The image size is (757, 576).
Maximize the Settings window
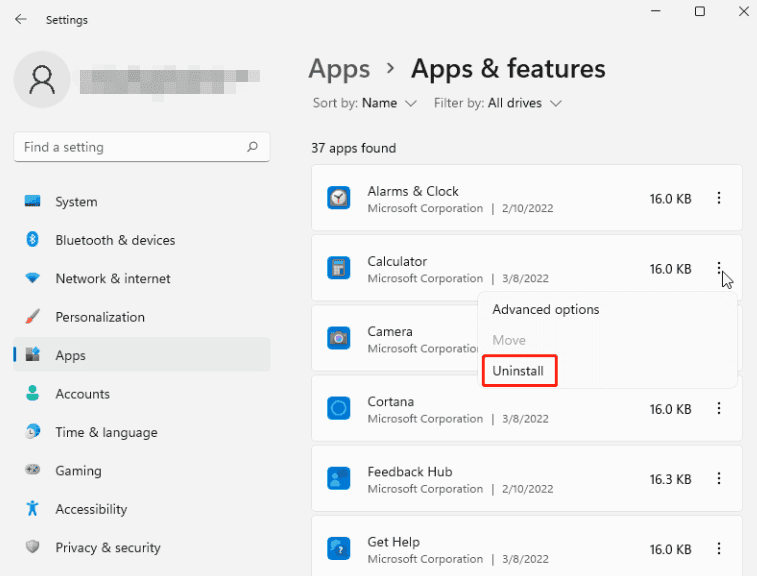click(700, 11)
